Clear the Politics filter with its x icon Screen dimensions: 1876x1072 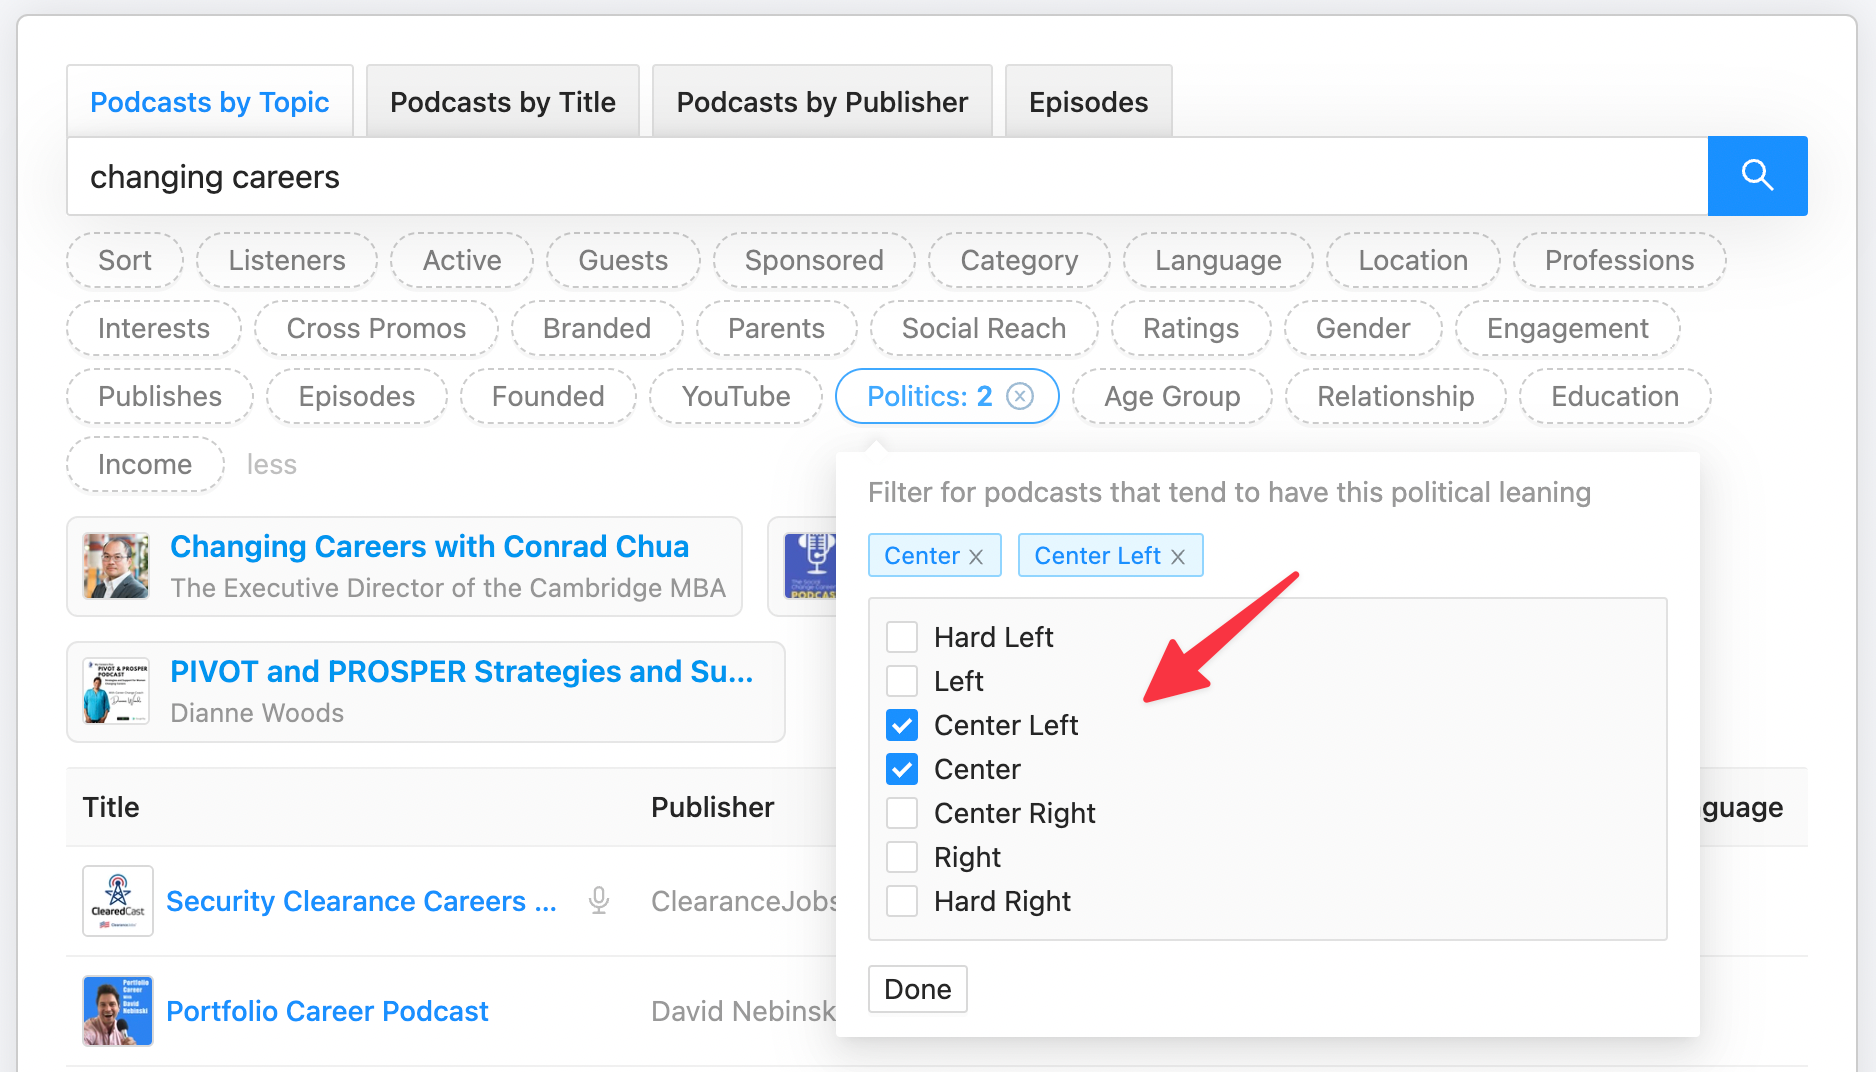[x=1020, y=397]
